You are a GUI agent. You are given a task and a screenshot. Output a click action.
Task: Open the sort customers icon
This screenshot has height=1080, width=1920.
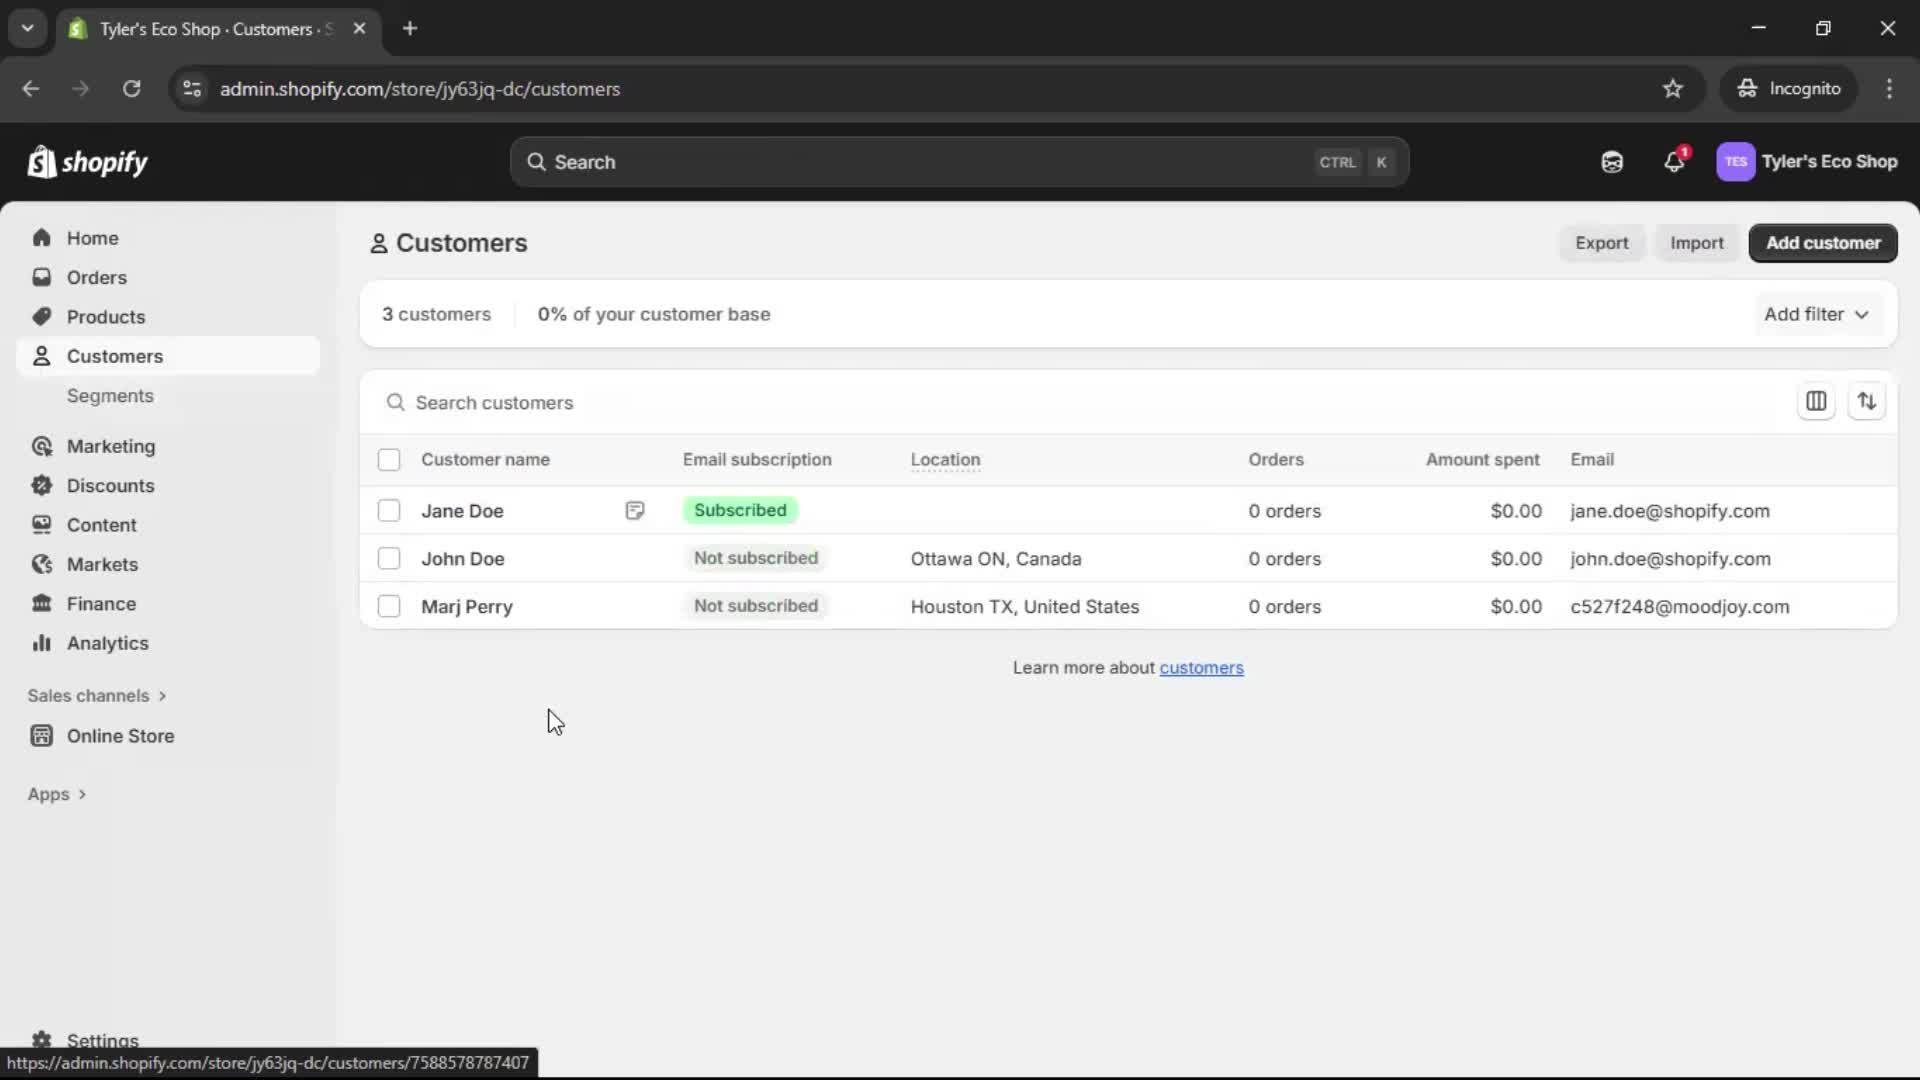1868,401
